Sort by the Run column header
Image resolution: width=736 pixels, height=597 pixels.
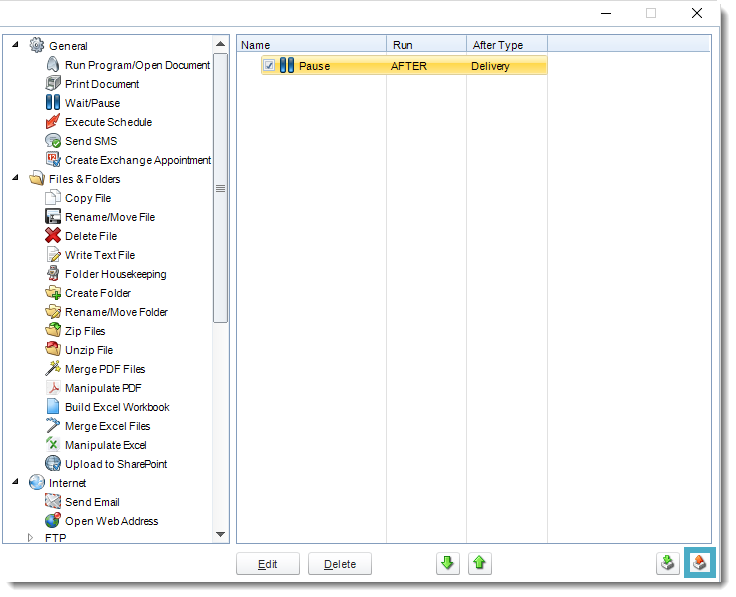pos(427,45)
